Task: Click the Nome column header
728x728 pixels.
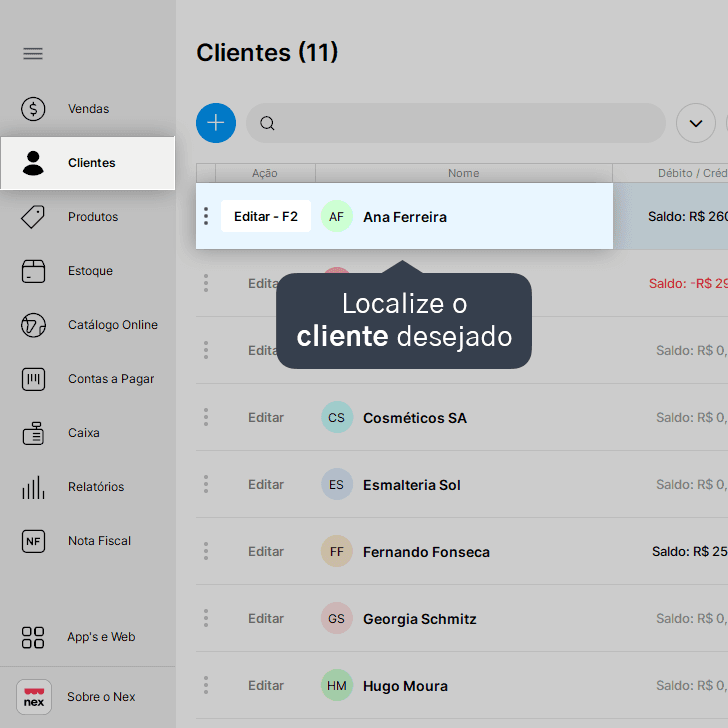Action: click(464, 173)
